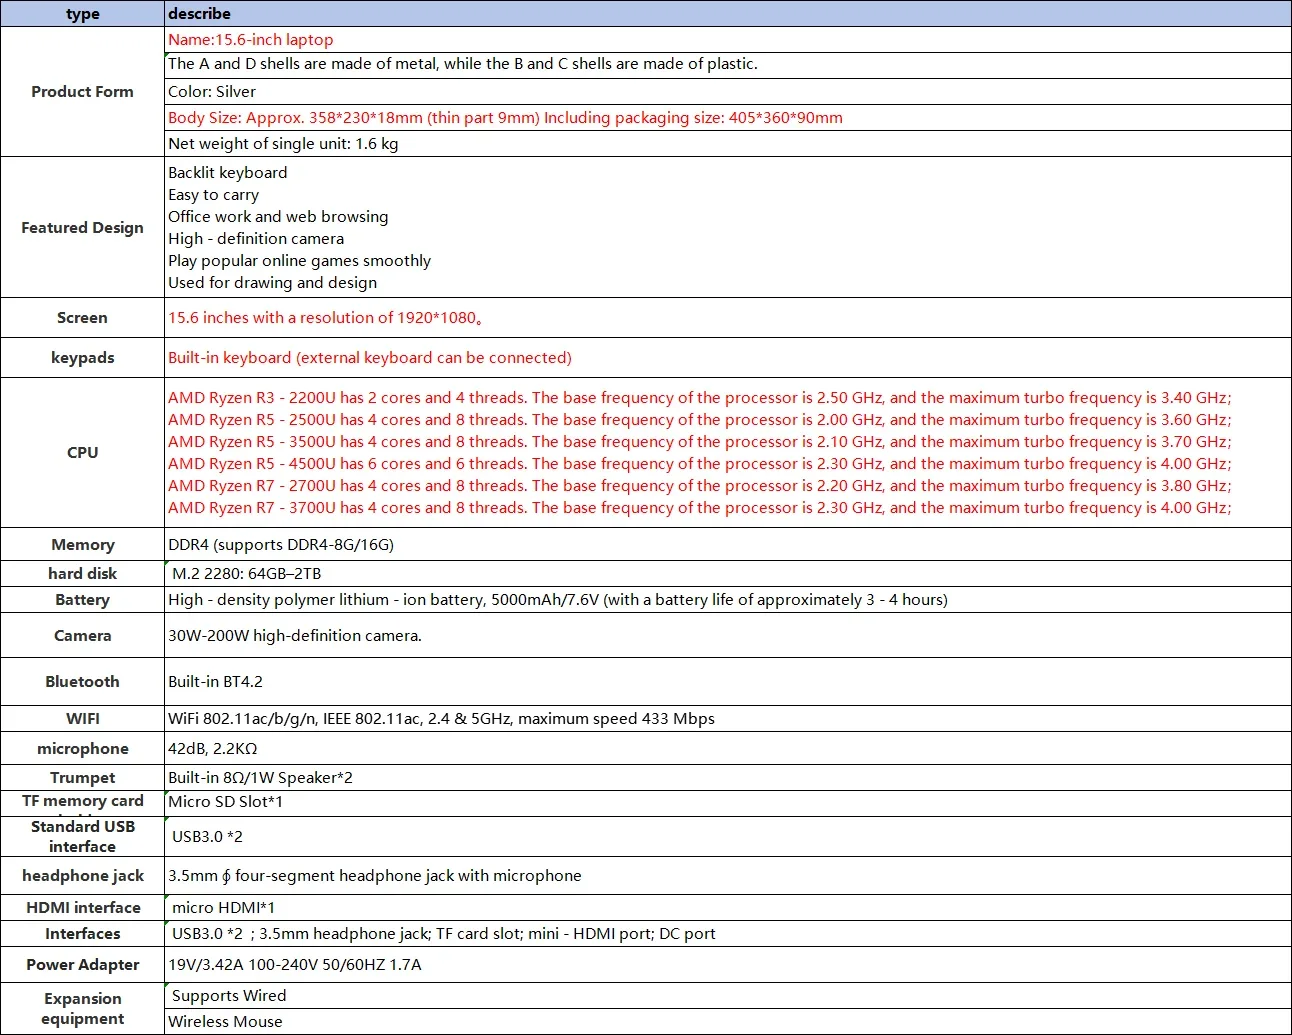This screenshot has width=1292, height=1035.
Task: Select the Body Size description cell
Action: coord(728,118)
